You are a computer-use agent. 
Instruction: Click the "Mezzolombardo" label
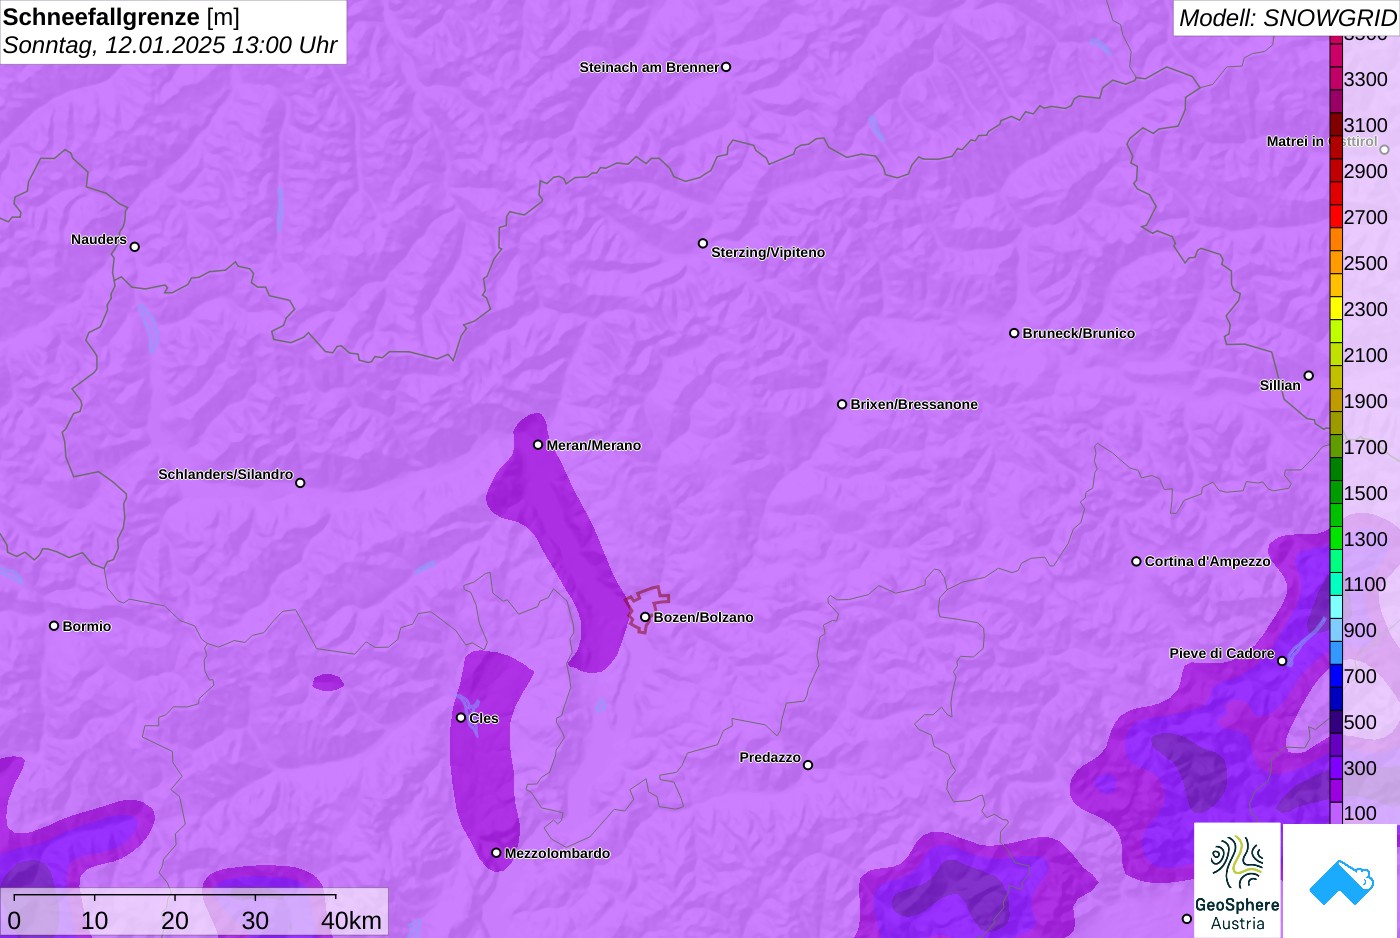coord(557,853)
